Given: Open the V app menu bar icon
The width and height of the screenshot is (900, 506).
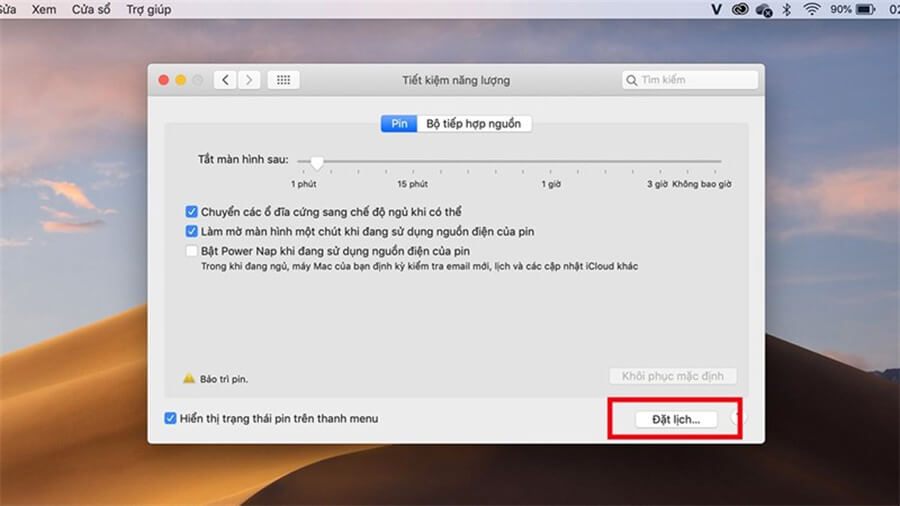Looking at the screenshot, I should [x=716, y=9].
